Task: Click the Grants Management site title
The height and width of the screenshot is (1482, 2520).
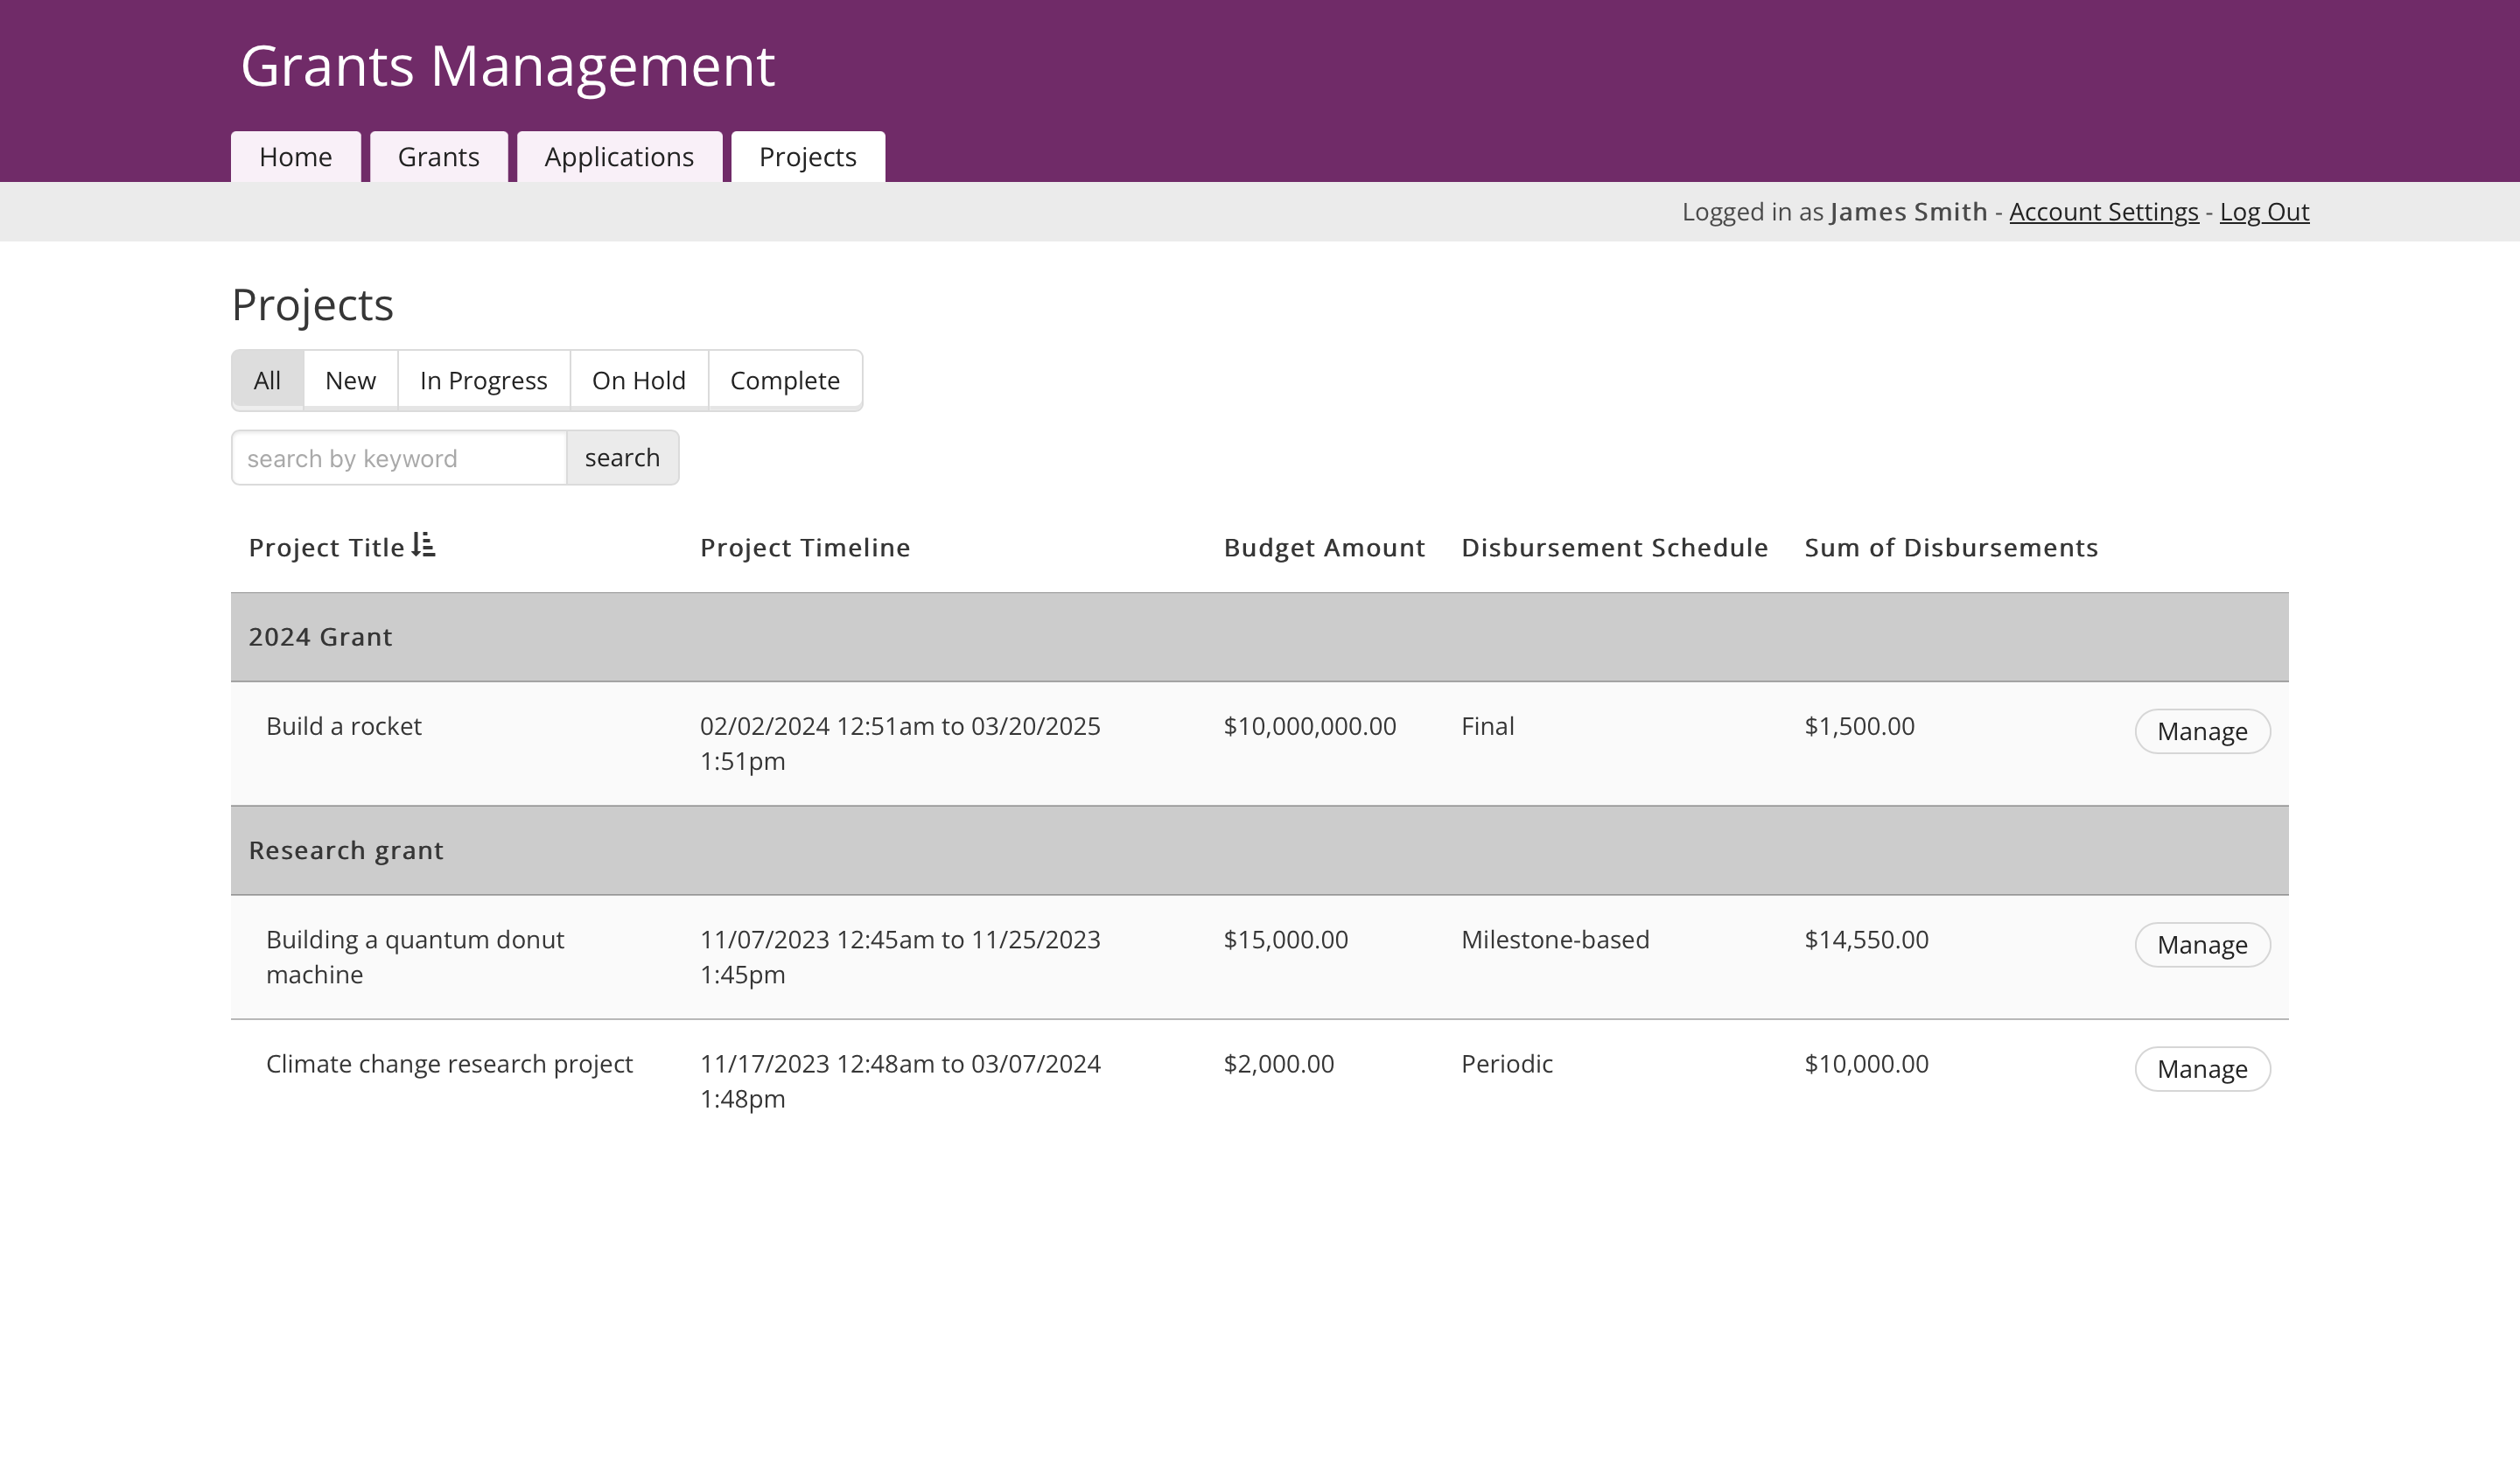Action: coord(507,66)
